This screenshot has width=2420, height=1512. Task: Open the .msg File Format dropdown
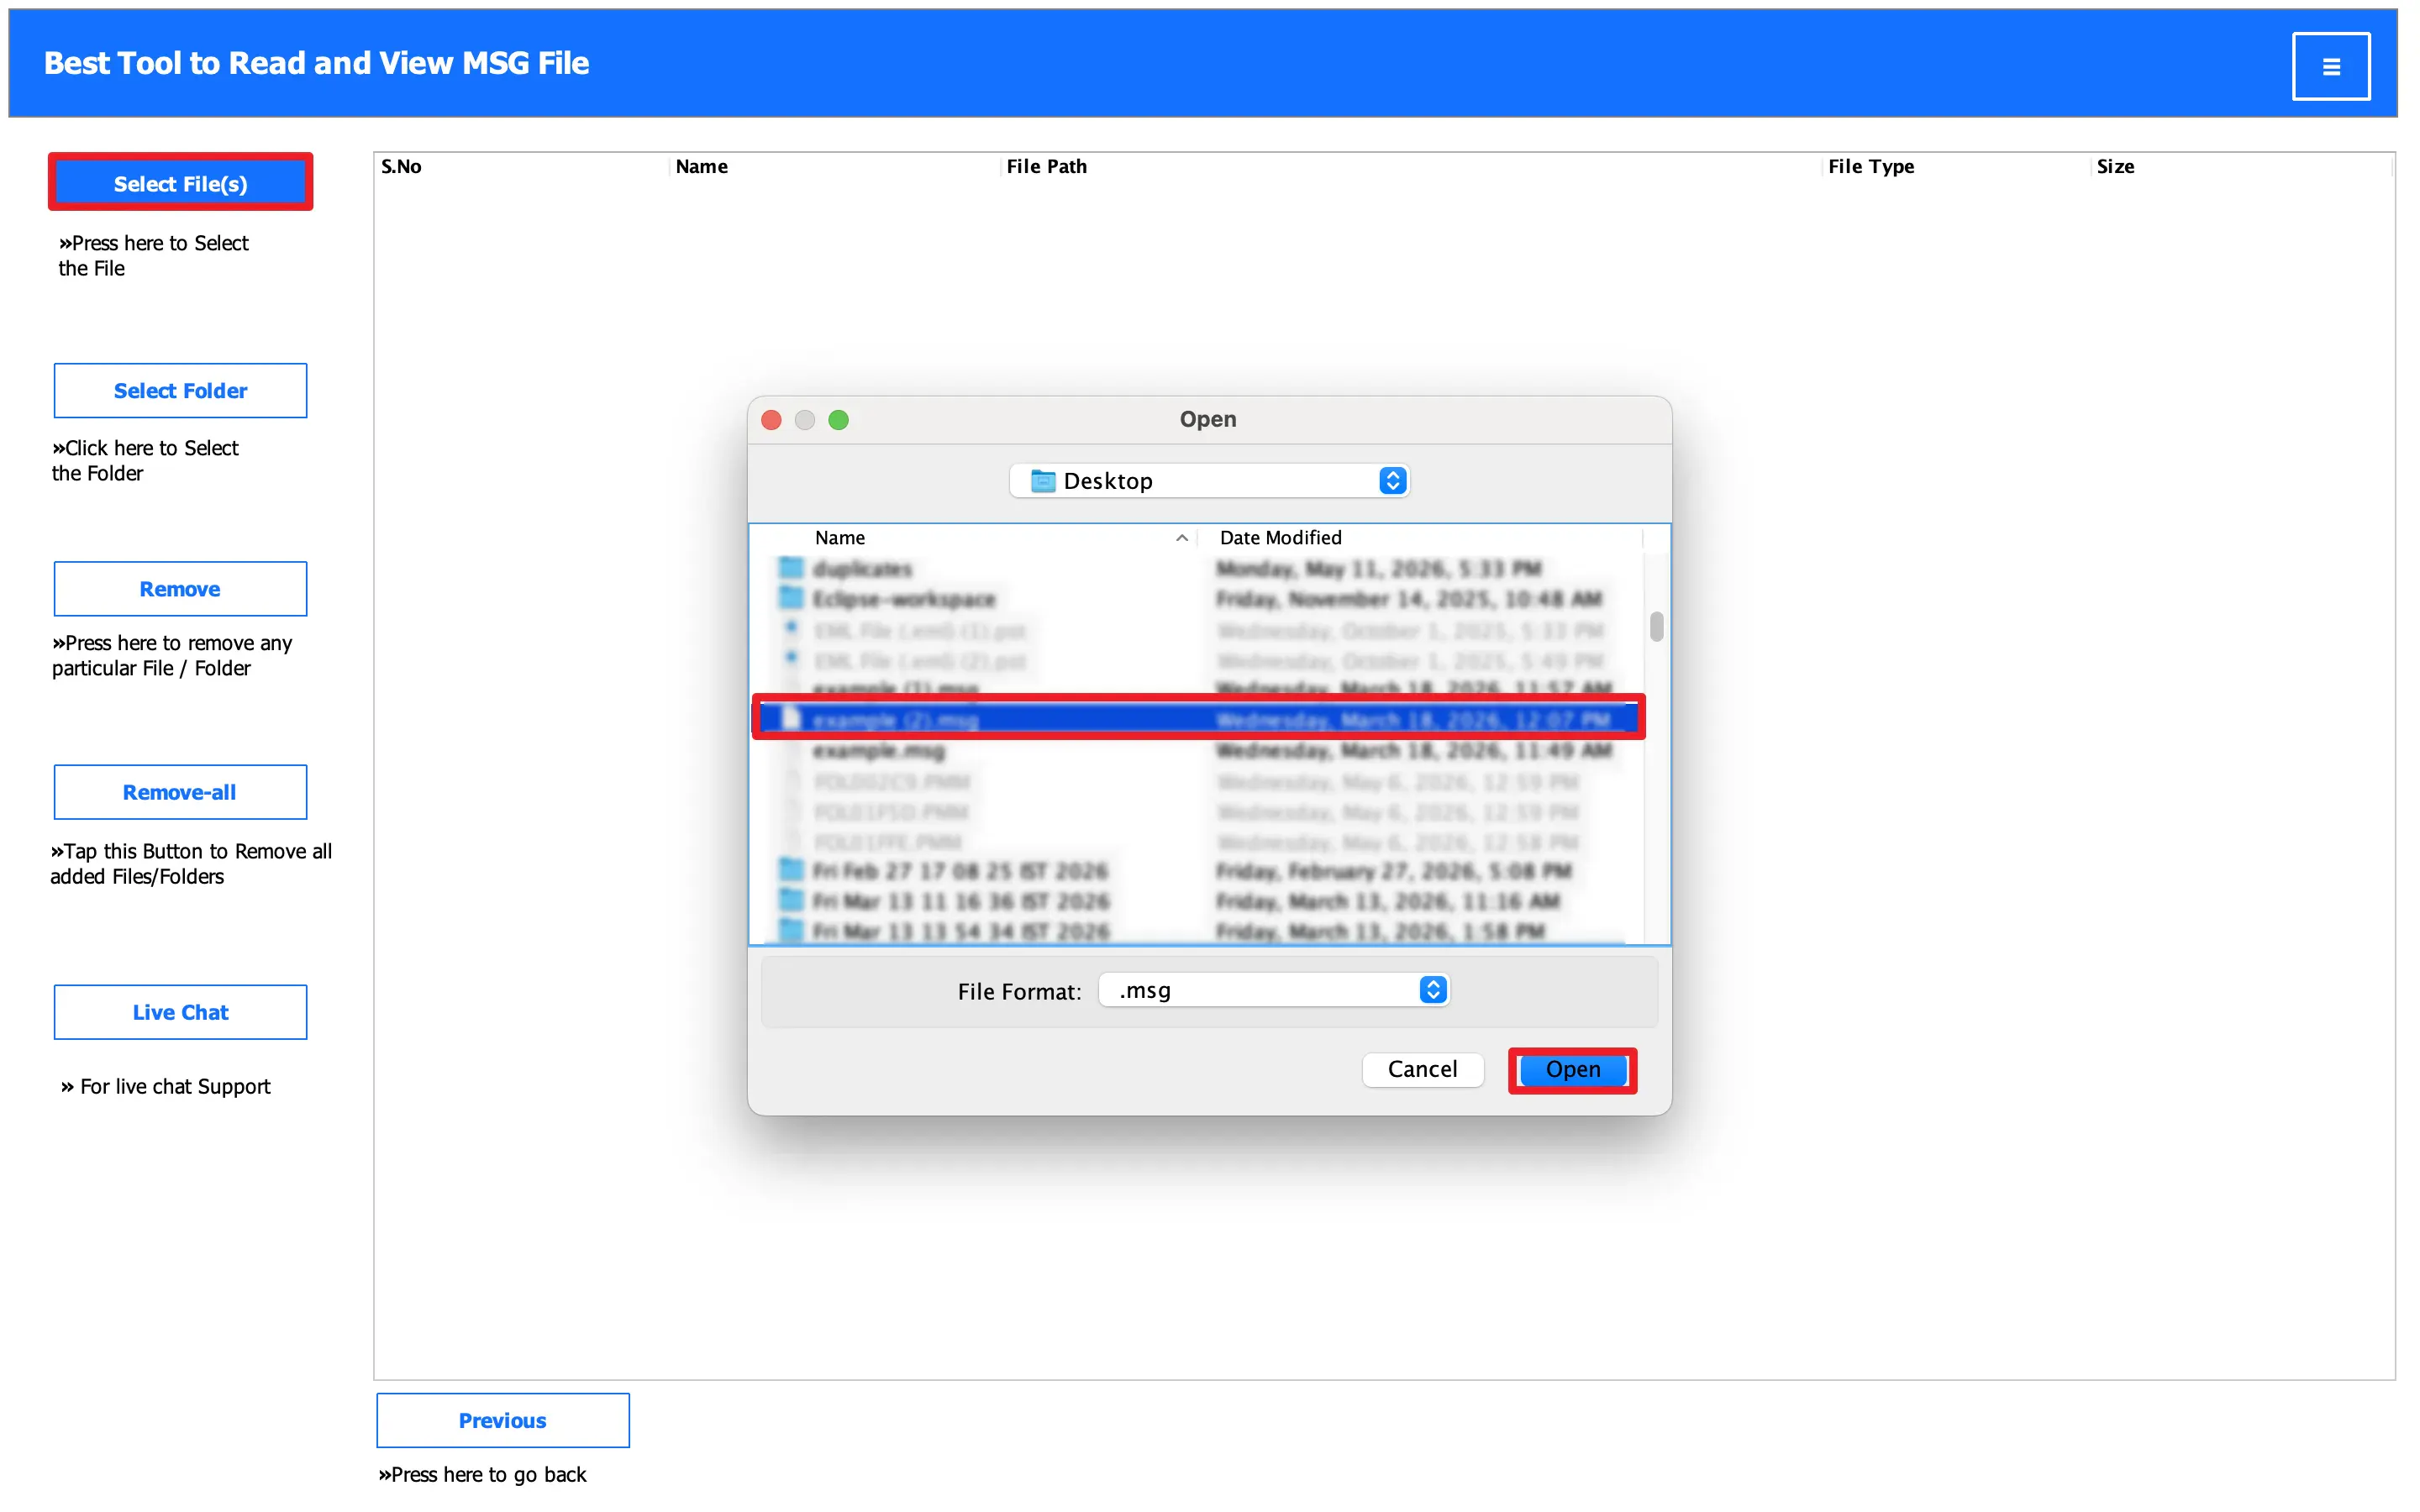click(x=1273, y=990)
